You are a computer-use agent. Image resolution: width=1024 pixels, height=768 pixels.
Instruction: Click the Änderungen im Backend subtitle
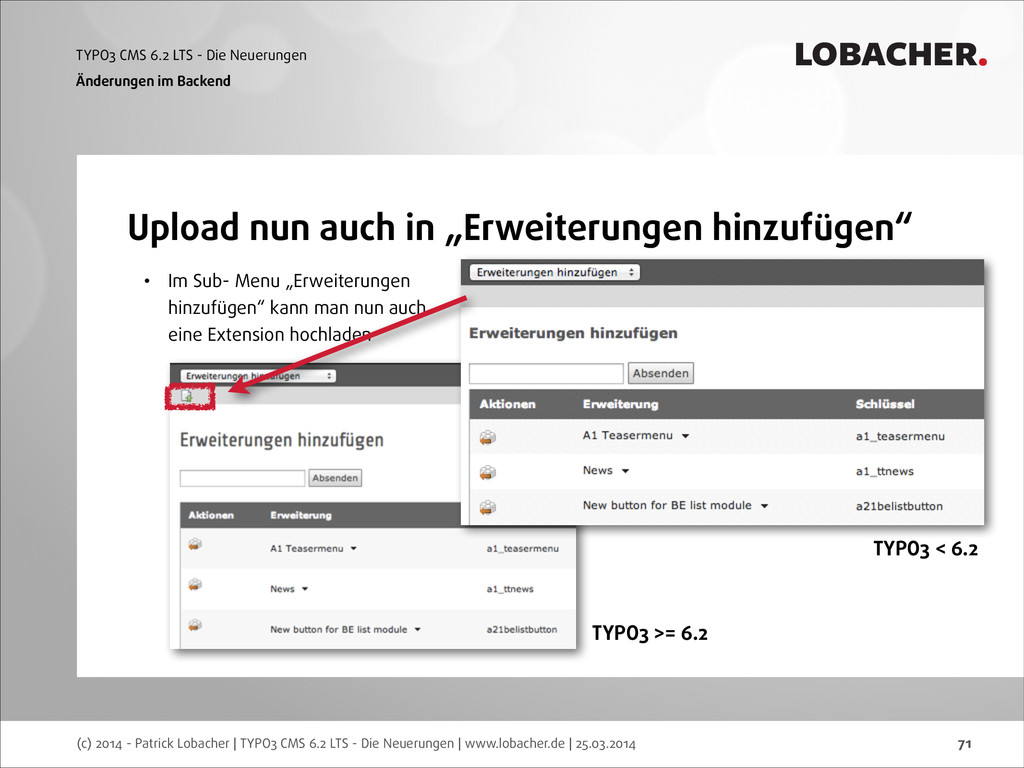coord(153,81)
